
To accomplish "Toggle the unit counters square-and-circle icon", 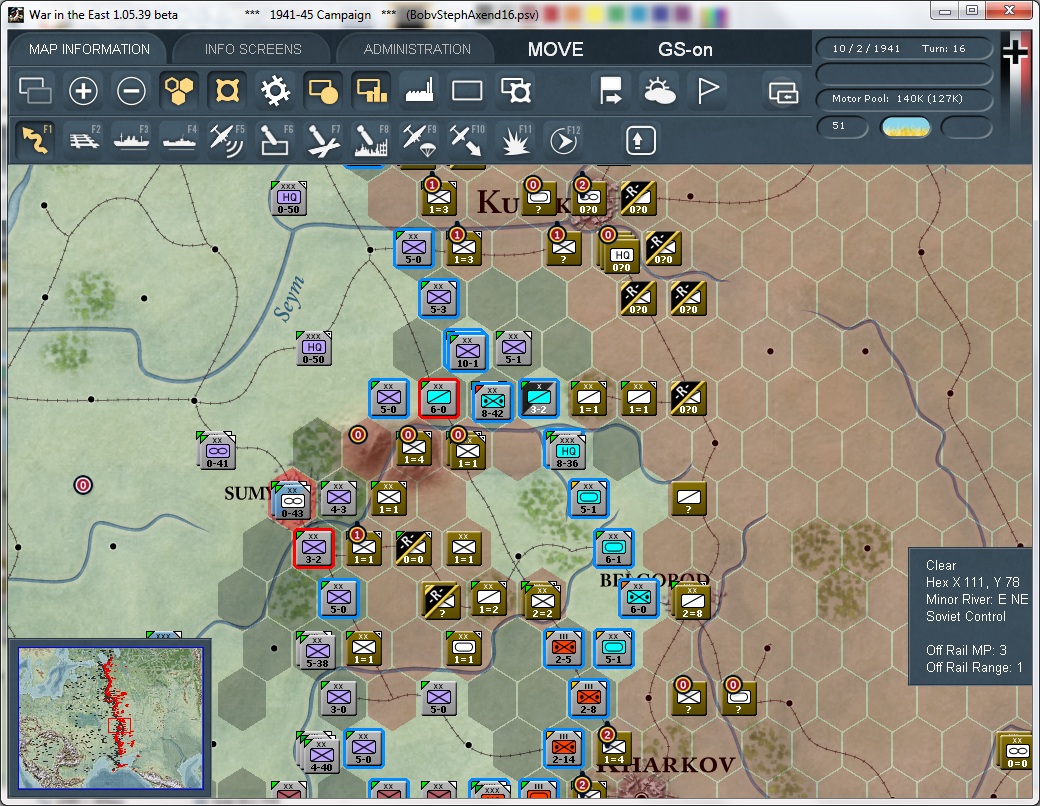I will click(x=323, y=90).
